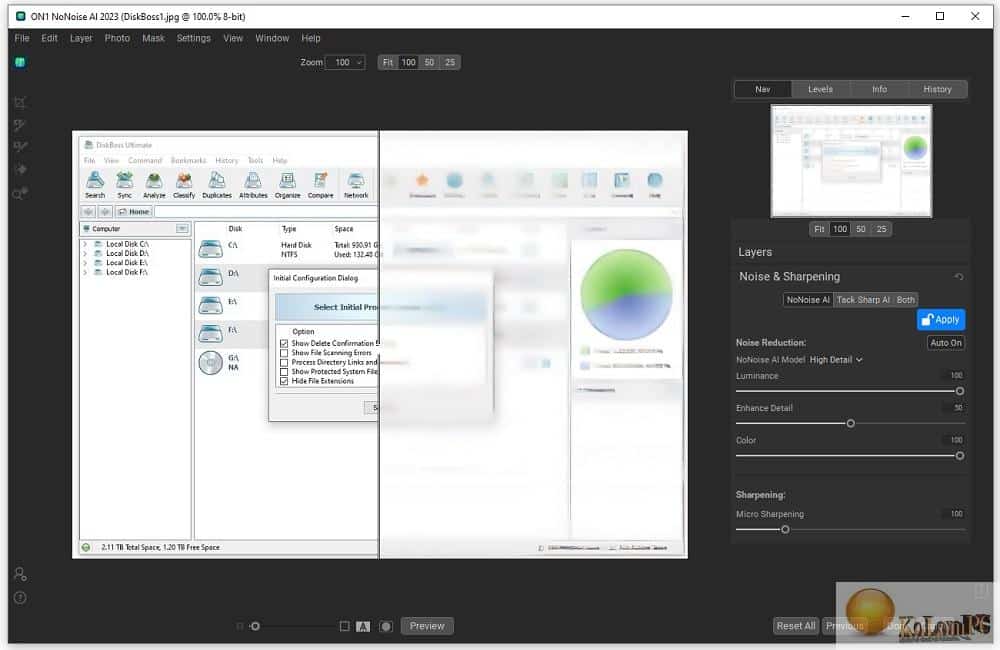The height and width of the screenshot is (650, 1000).
Task: Reset Noise & Sharpening with the undo arrow
Action: [x=959, y=277]
